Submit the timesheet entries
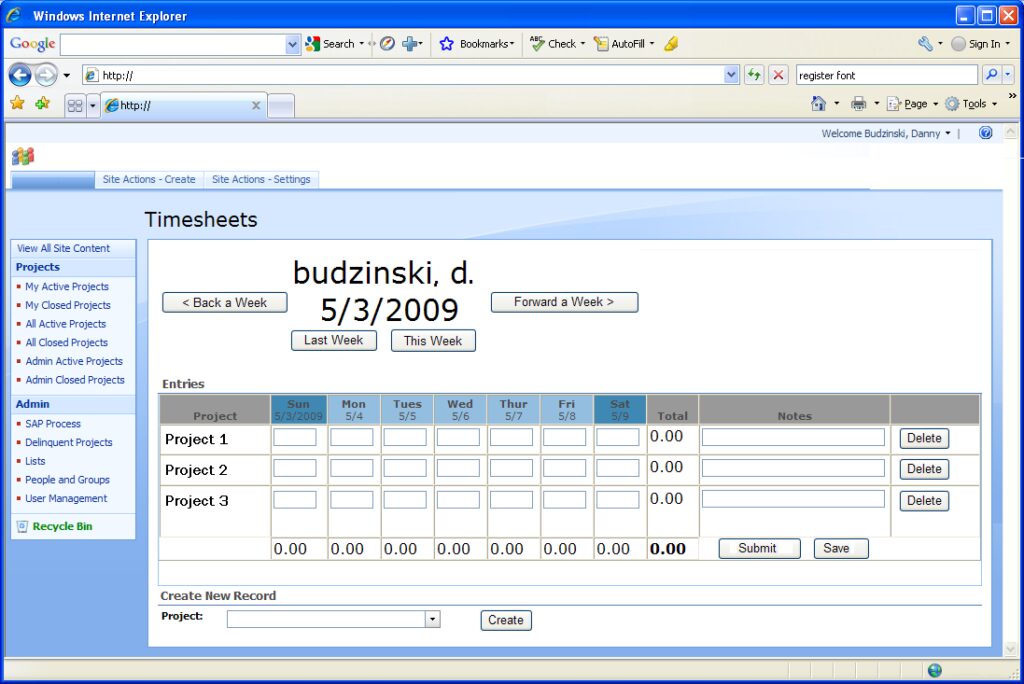This screenshot has height=684, width=1024. [759, 548]
